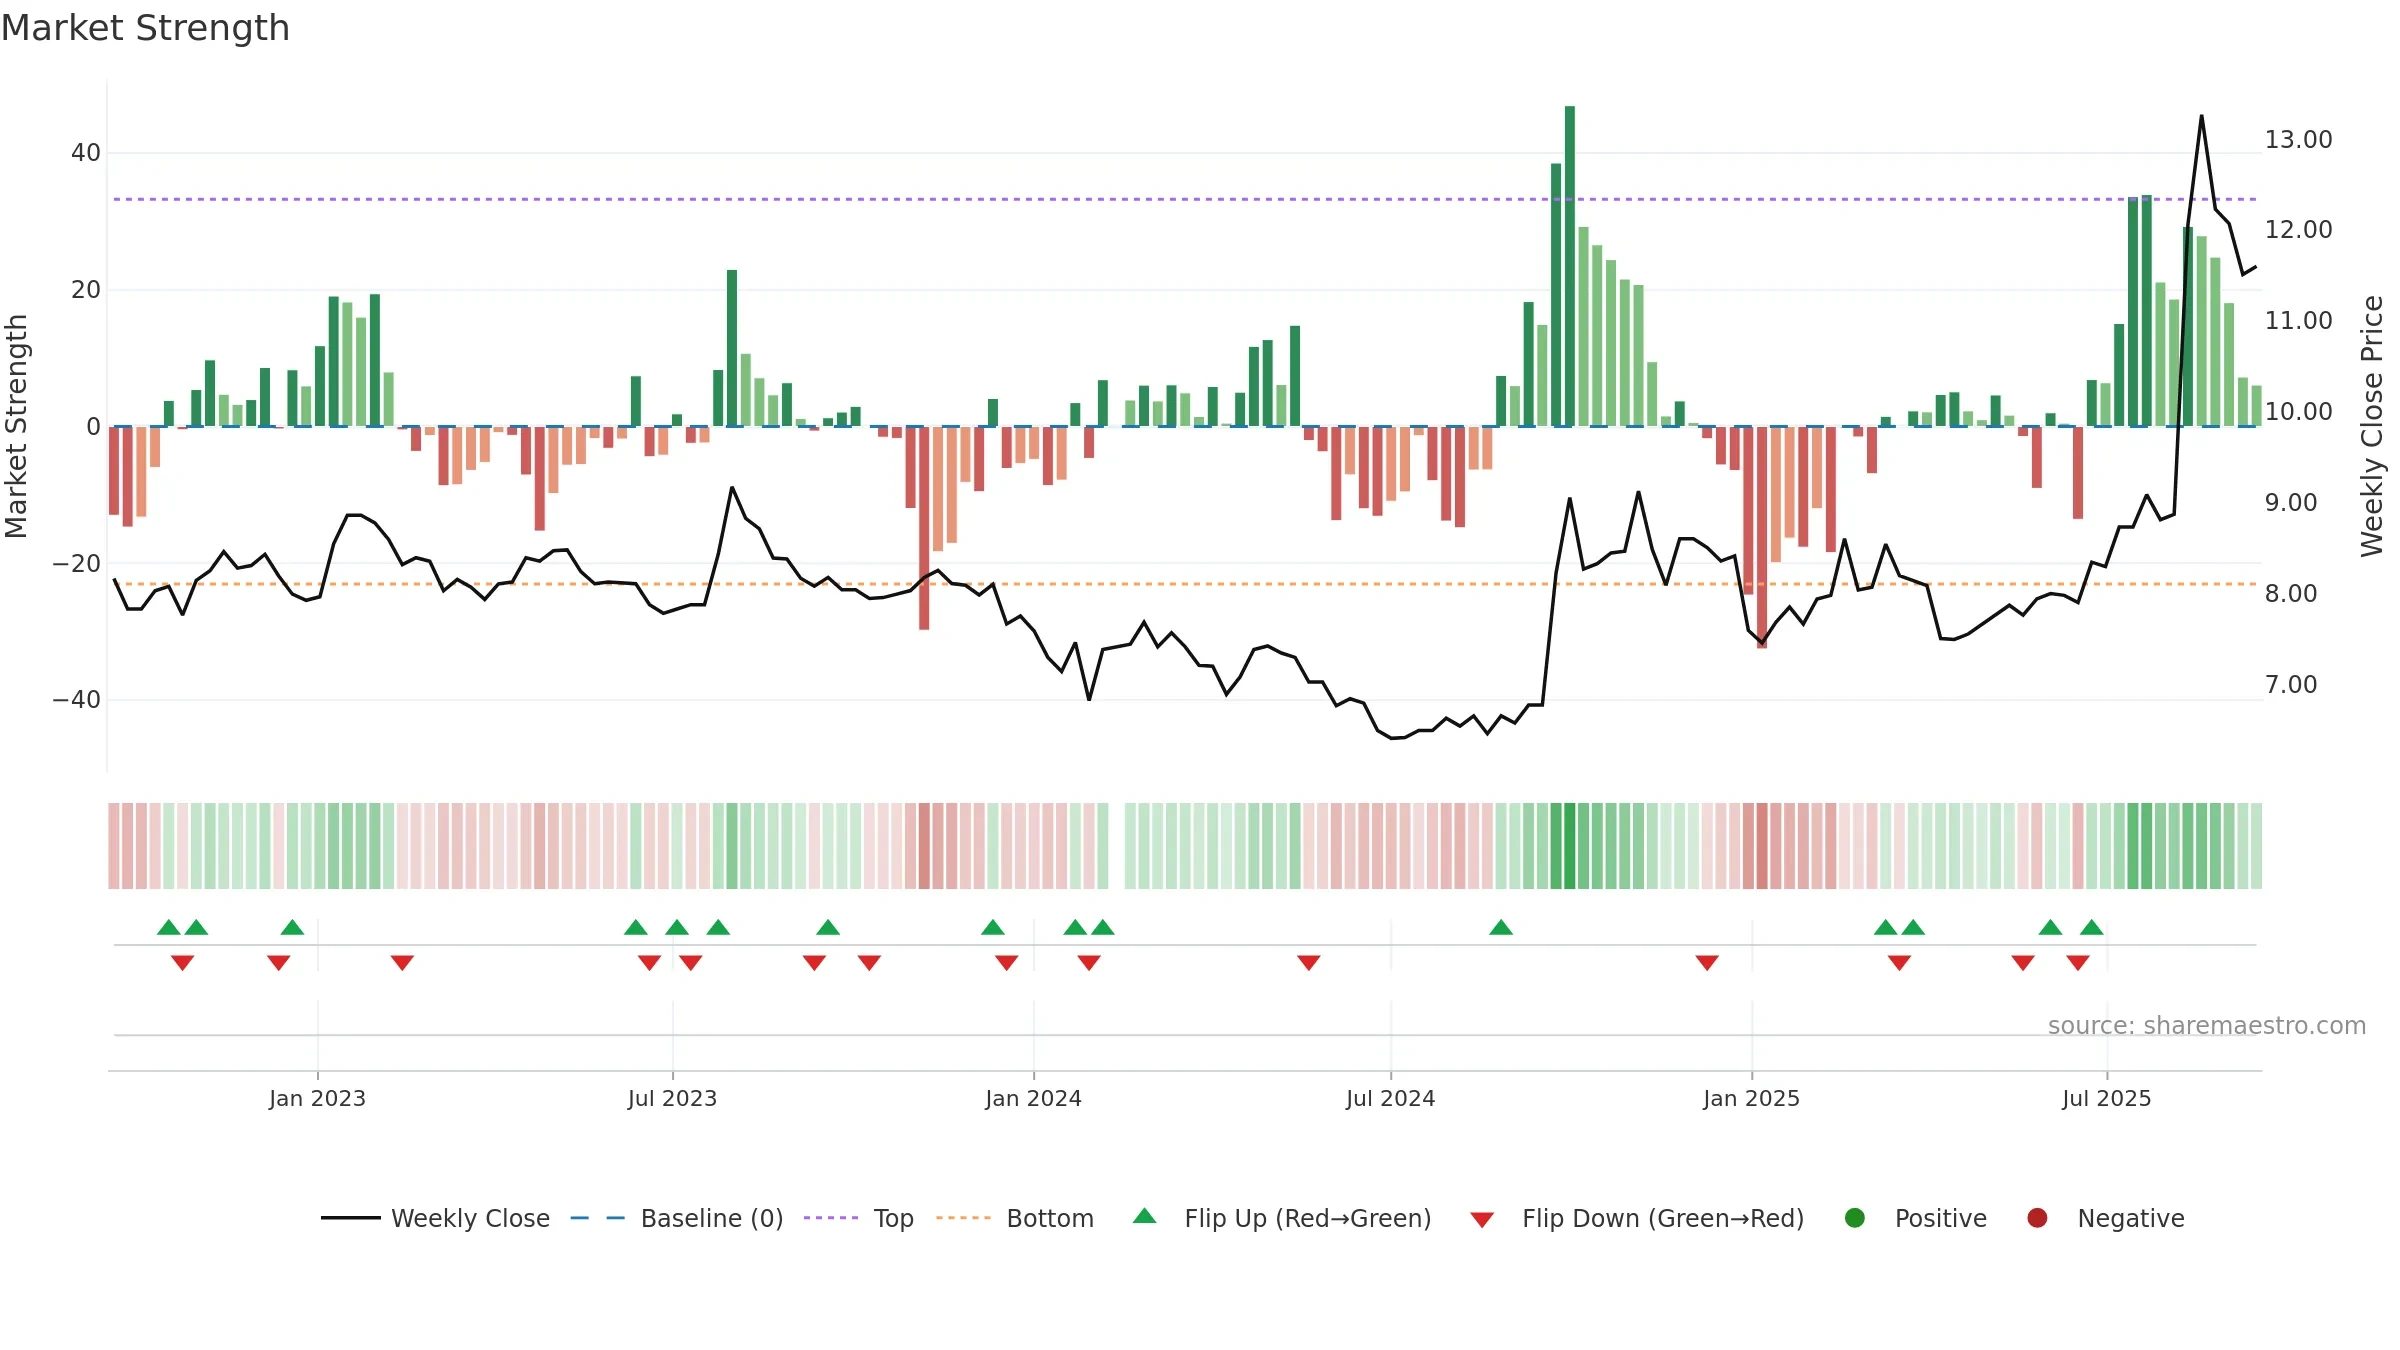
Task: Click the 10.00 price axis tick
Action: (2298, 412)
